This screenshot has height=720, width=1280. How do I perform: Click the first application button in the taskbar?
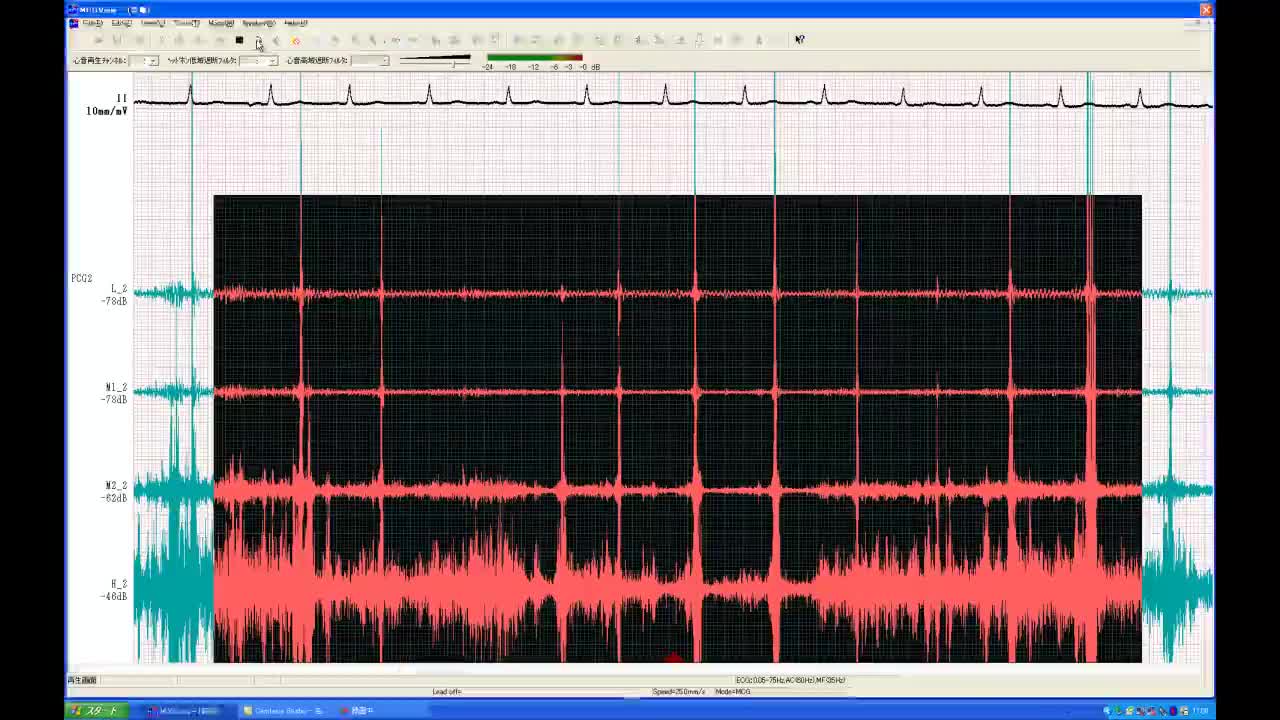(185, 710)
